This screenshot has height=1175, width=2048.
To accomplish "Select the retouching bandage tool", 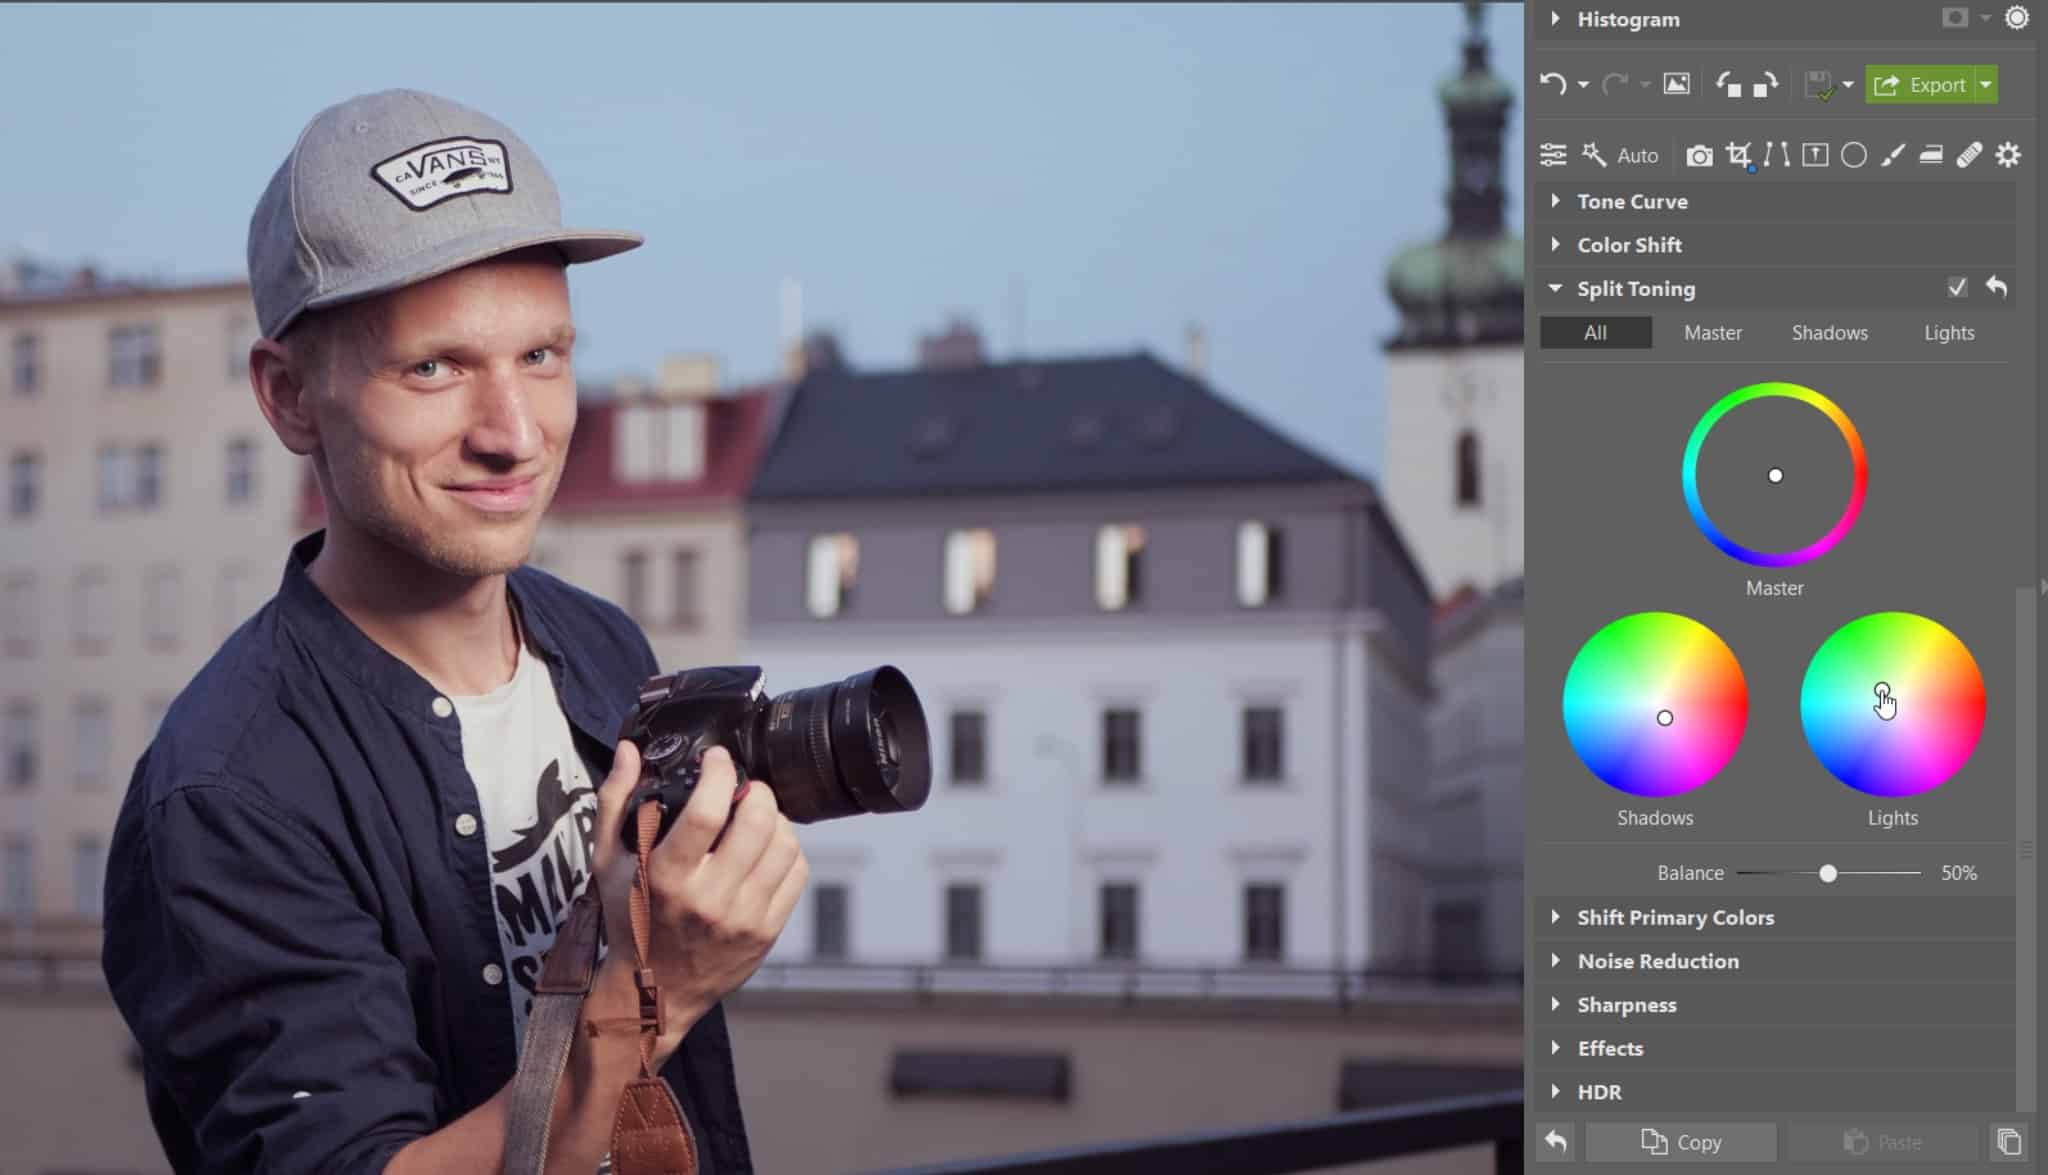I will pyautogui.click(x=1969, y=155).
